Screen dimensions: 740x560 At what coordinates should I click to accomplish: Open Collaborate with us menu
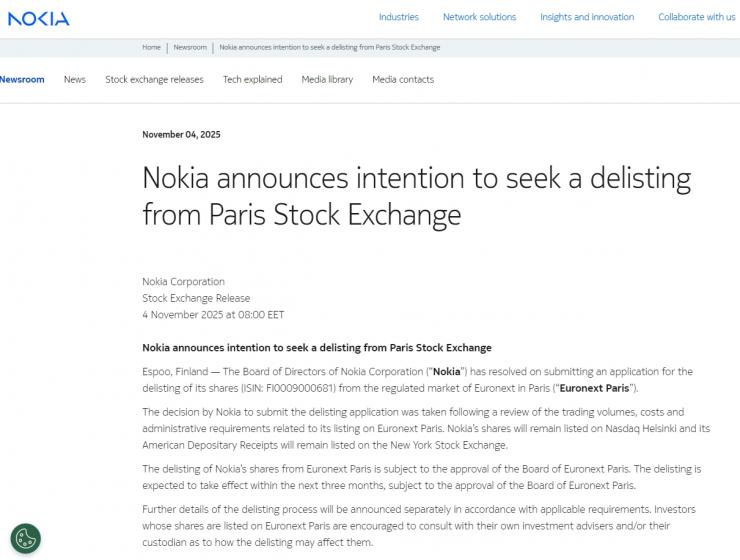[x=696, y=17]
